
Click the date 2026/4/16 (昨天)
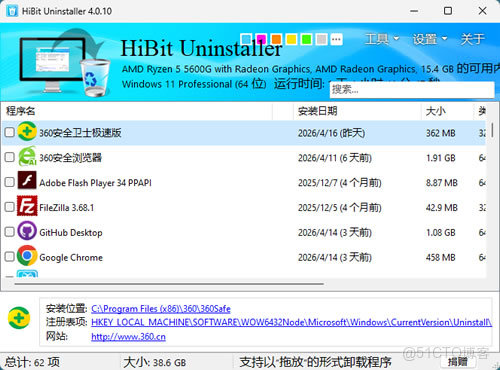[x=331, y=133]
